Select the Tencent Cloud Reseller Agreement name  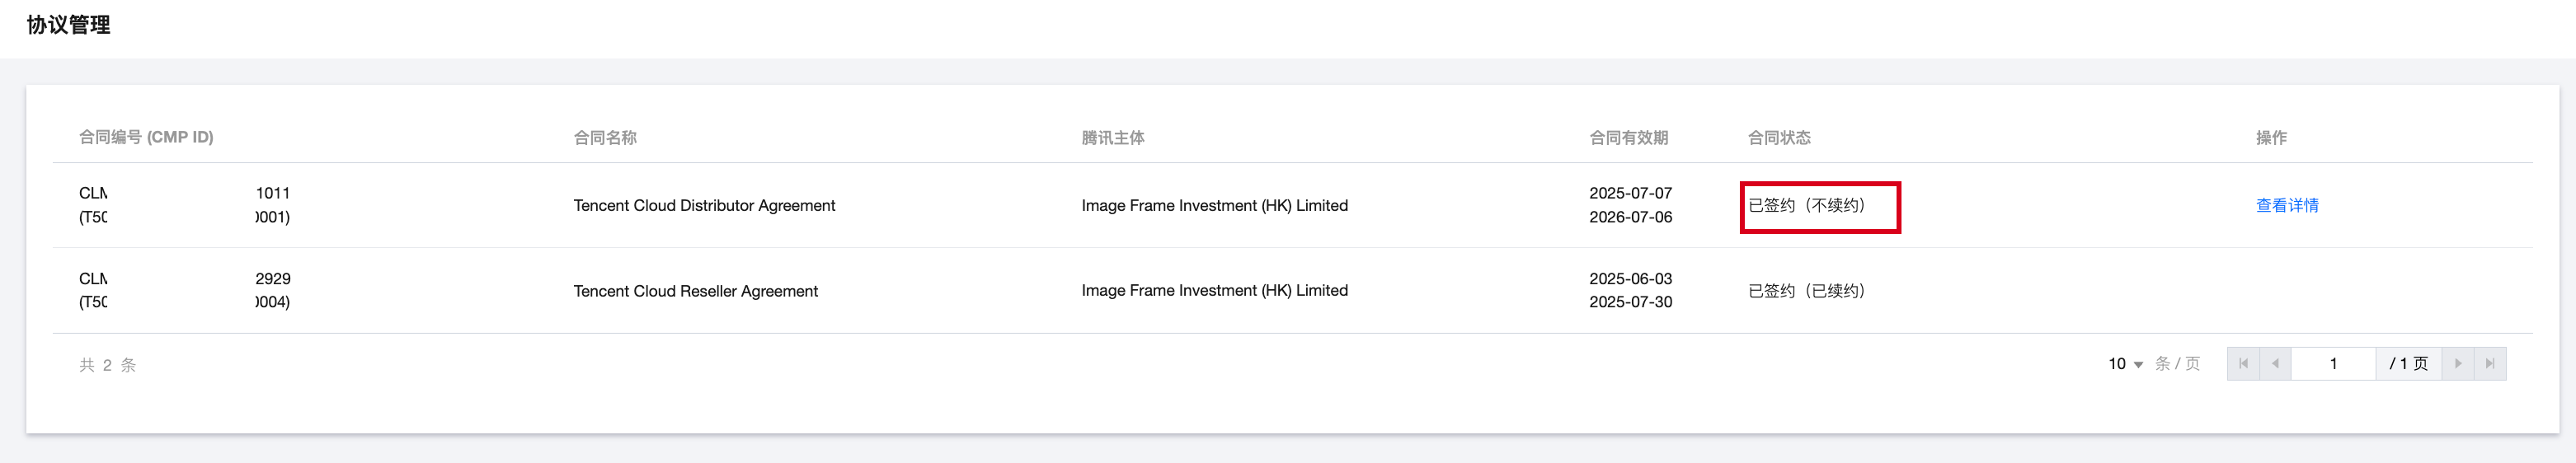point(695,291)
